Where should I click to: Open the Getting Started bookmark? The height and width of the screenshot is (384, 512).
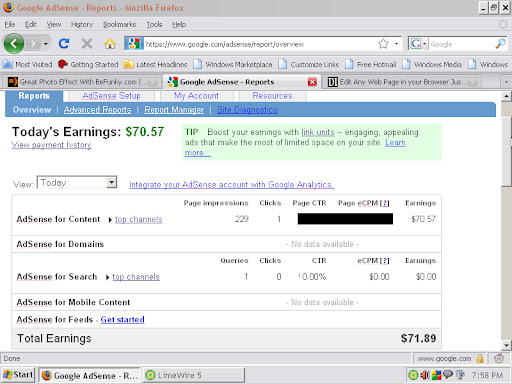pyautogui.click(x=88, y=64)
